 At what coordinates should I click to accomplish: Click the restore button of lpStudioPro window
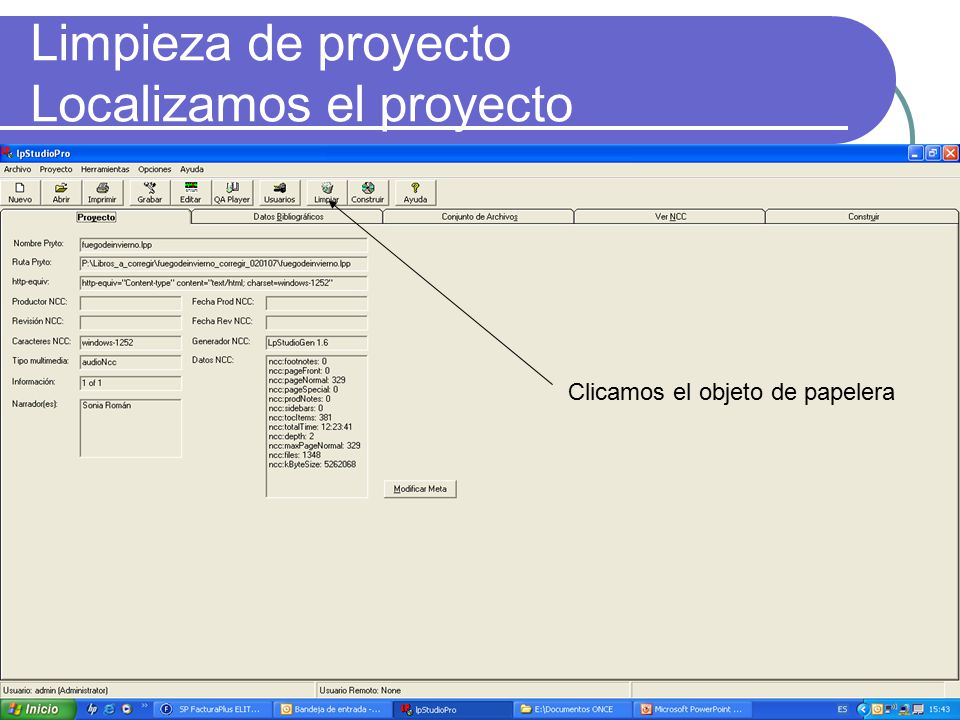932,153
